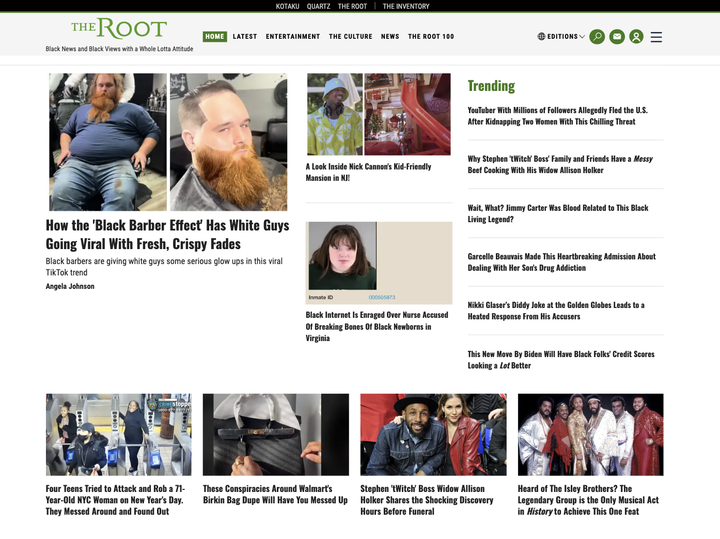Click the green search magnifier icon
This screenshot has height=539, width=720.
[x=597, y=37]
